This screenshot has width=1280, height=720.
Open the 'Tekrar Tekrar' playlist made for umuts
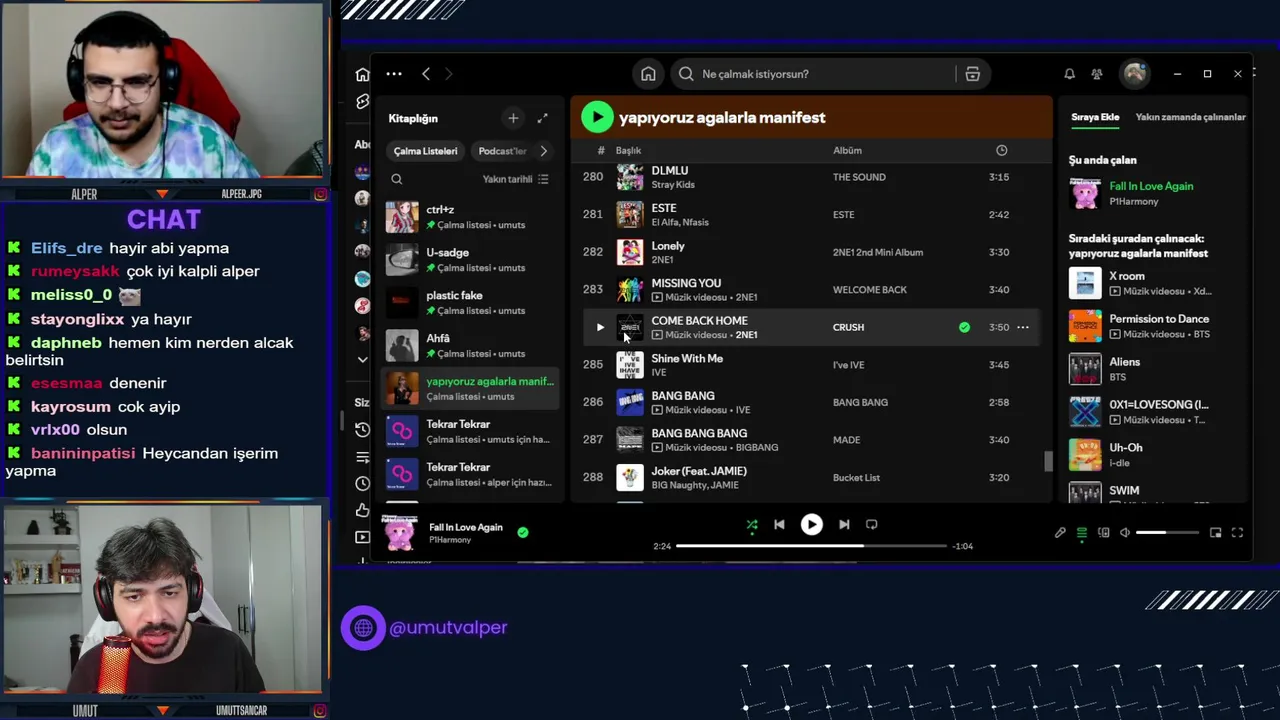pyautogui.click(x=469, y=432)
